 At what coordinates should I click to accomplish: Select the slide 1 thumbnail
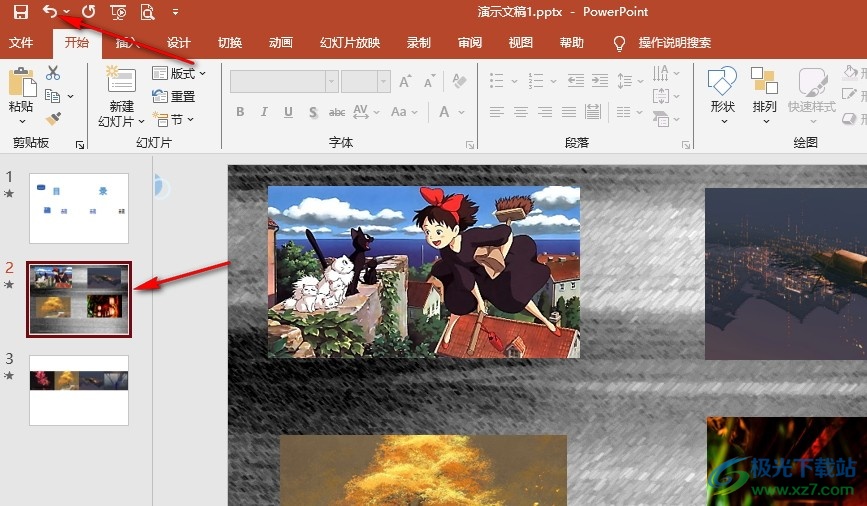tap(79, 208)
